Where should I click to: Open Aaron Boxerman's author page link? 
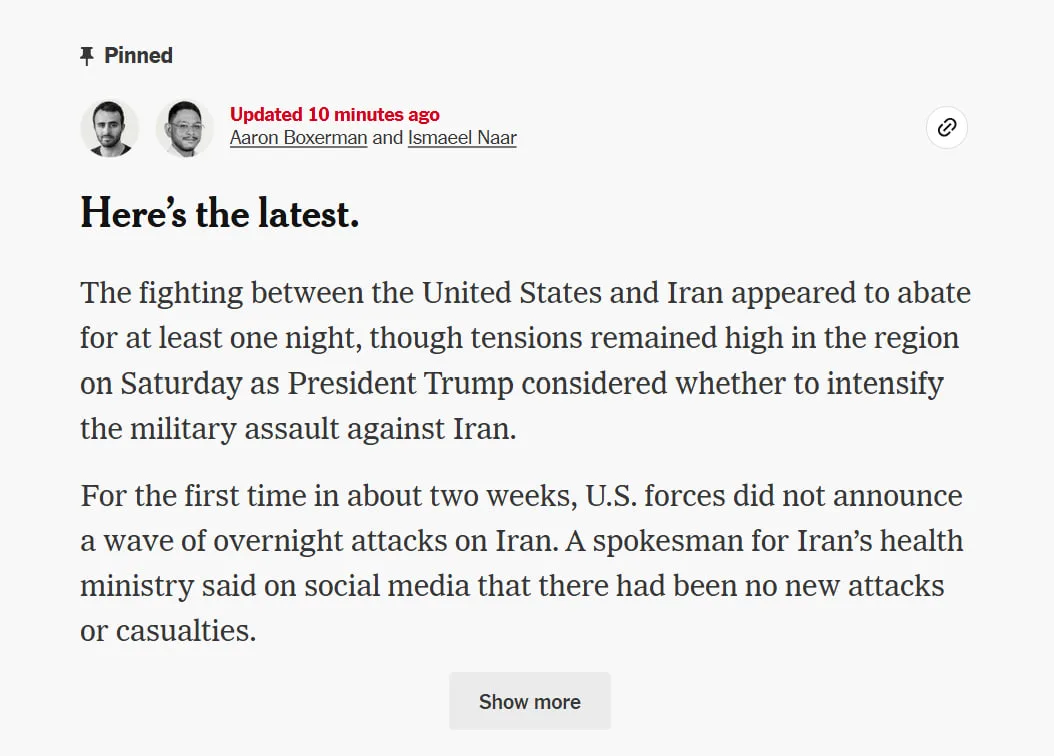point(298,138)
